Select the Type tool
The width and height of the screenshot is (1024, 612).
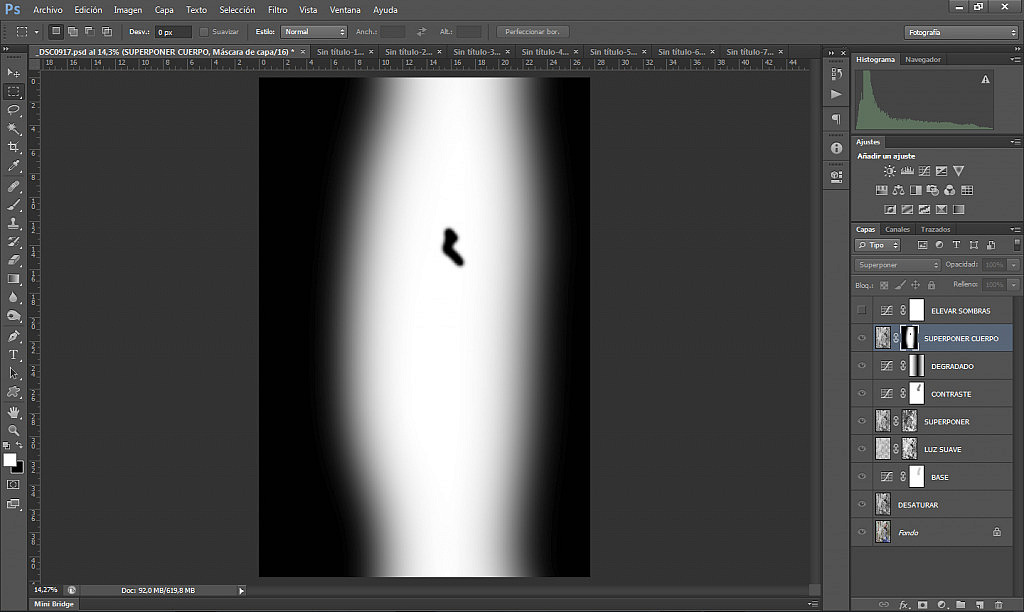[14, 355]
